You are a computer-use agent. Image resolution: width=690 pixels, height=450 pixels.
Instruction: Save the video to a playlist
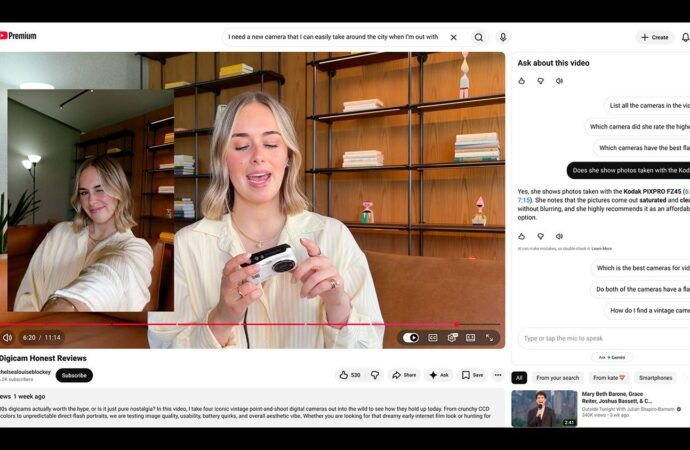473,375
